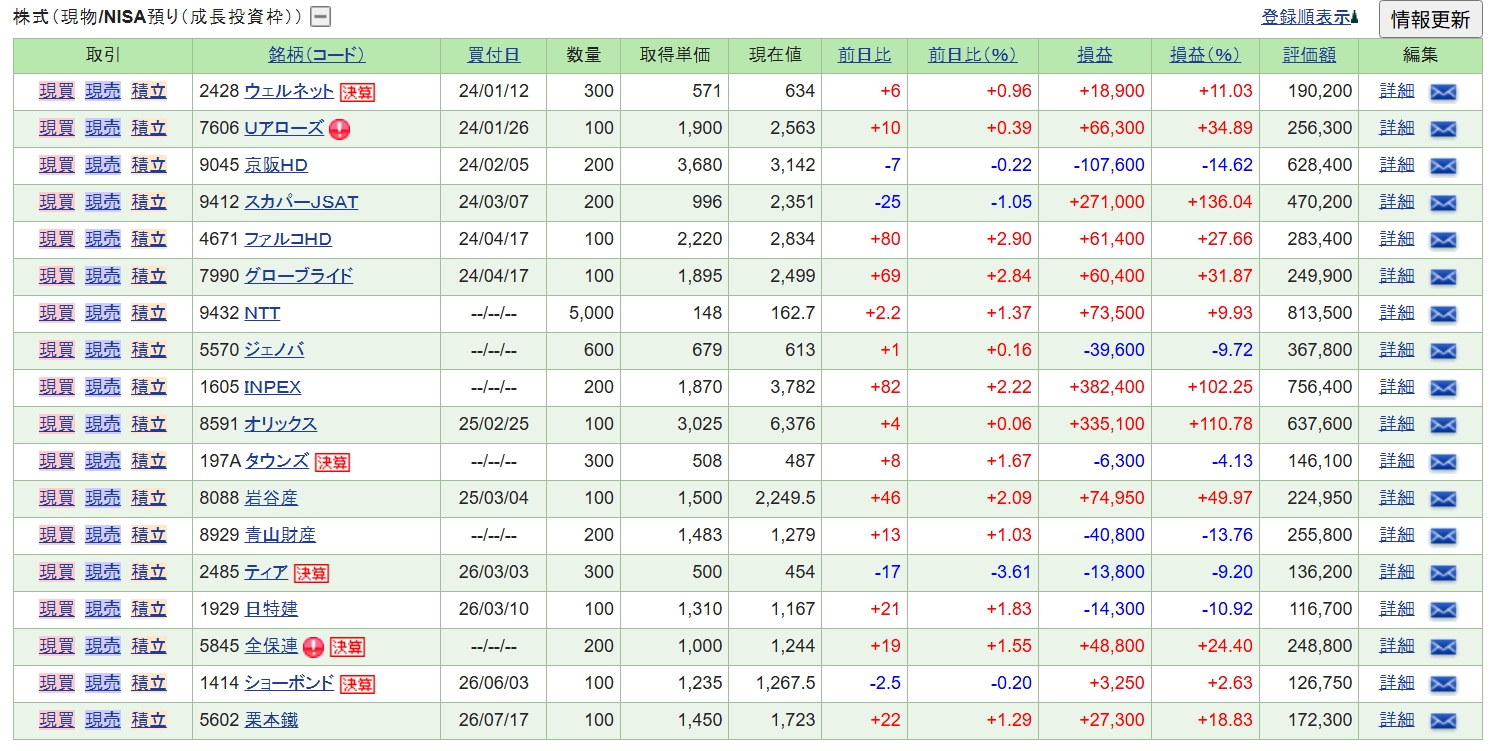Open the 京阪HD stock link
Viewport: 1500px width, 751px height.
276,165
